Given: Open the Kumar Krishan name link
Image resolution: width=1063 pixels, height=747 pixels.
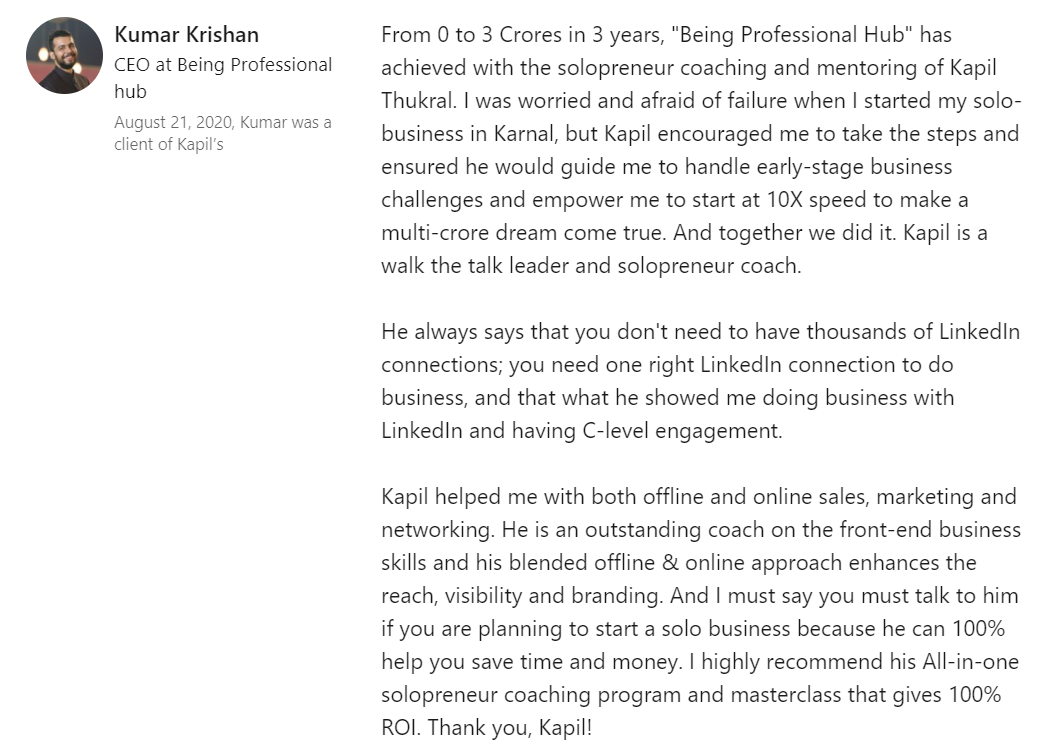Looking at the screenshot, I should (x=187, y=34).
